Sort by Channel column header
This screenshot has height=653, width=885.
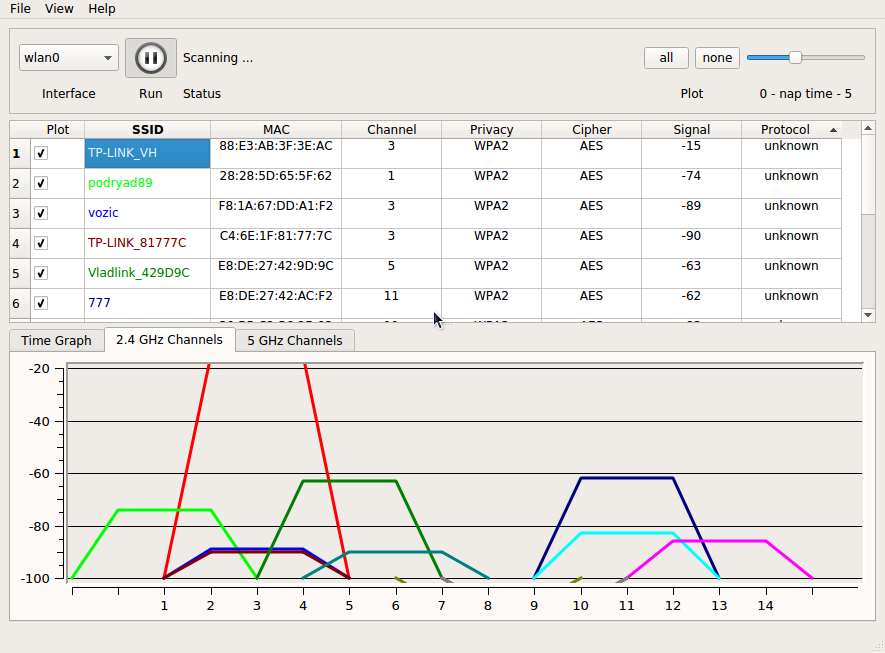coord(391,130)
